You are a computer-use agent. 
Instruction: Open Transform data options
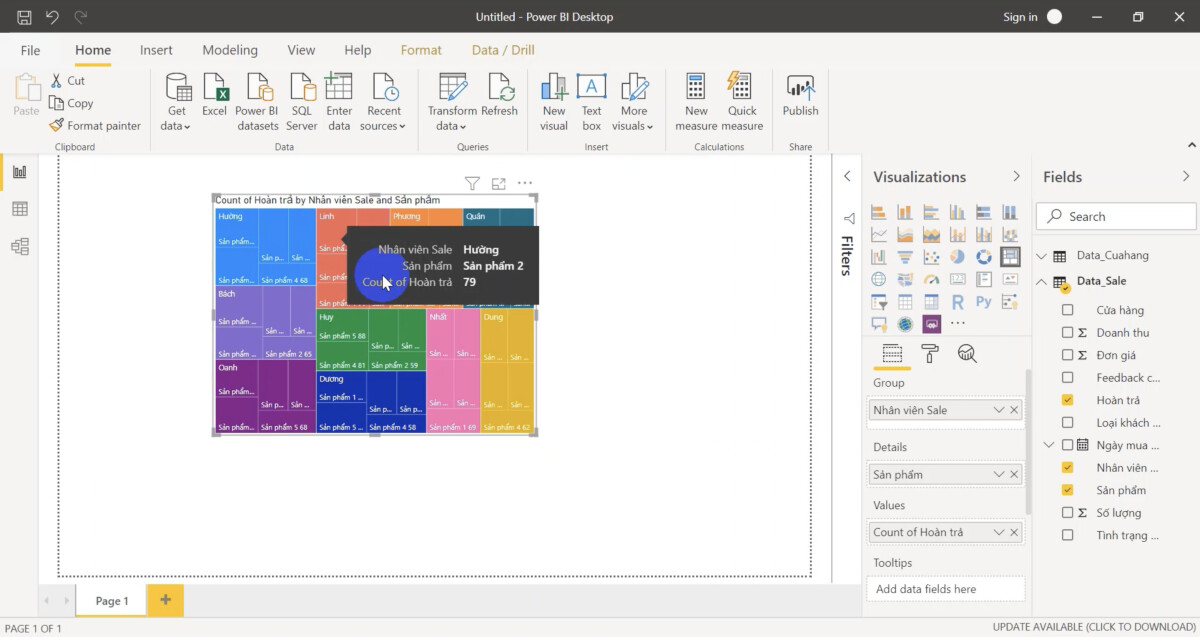(x=451, y=100)
